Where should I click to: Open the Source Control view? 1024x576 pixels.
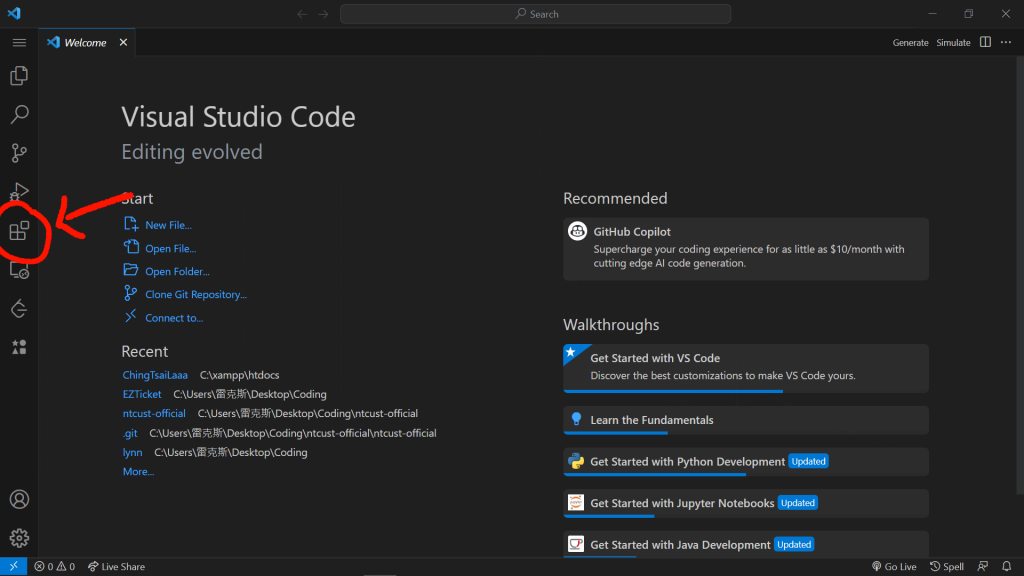pos(19,153)
